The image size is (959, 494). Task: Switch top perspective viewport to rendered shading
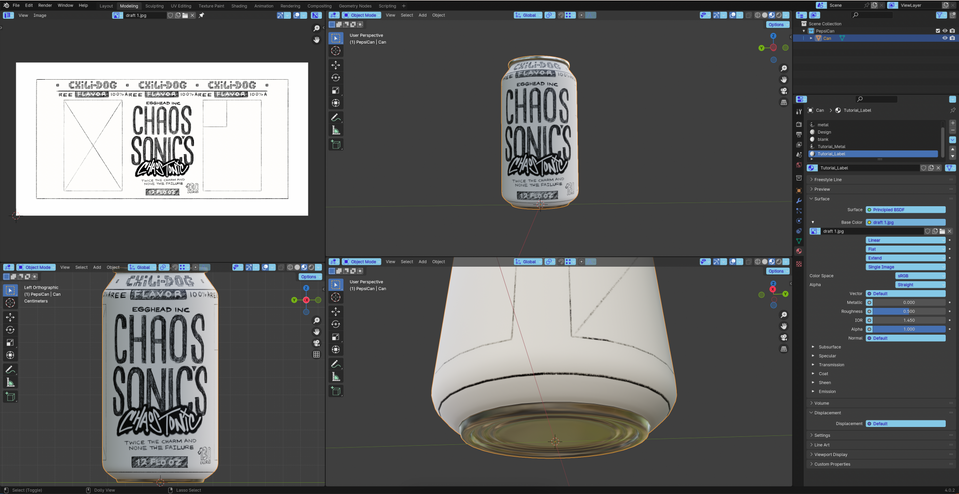(779, 15)
